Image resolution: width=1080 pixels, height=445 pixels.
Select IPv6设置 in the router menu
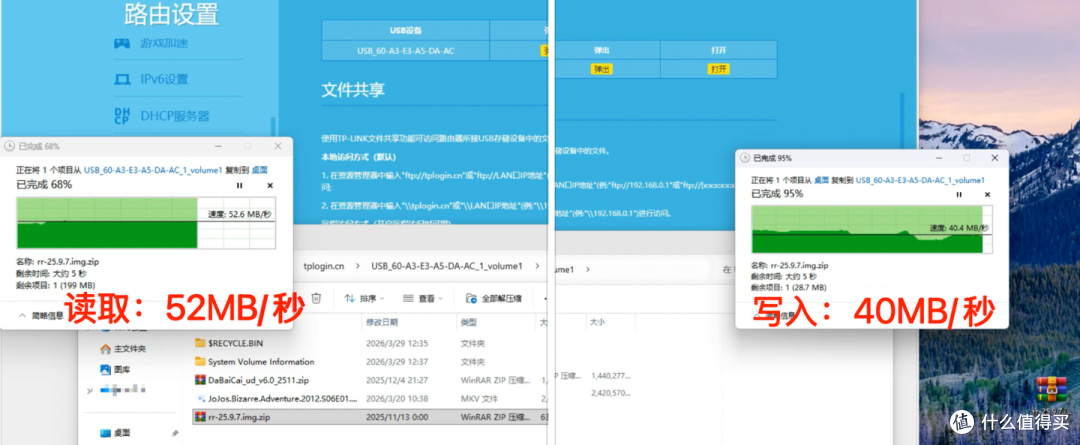[x=164, y=79]
